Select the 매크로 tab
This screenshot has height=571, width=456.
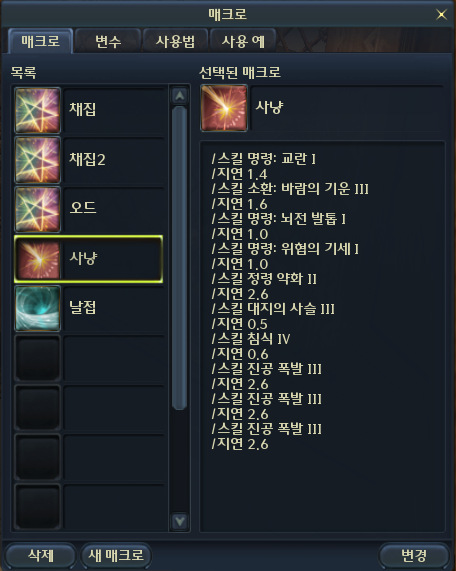coord(40,41)
